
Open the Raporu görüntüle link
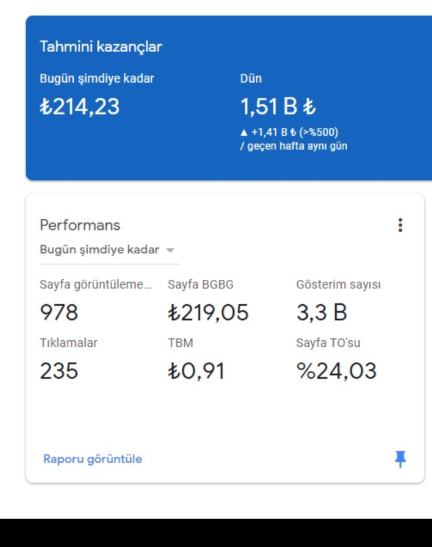click(x=92, y=459)
